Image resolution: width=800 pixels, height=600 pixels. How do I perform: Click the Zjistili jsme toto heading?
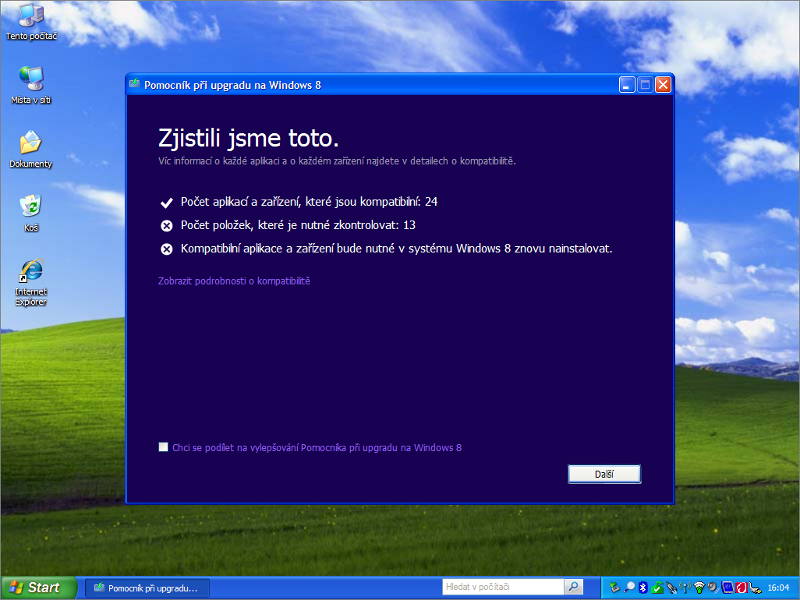248,138
